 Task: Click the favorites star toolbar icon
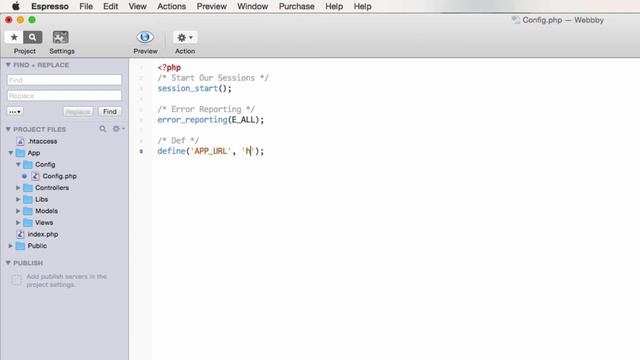tap(14, 37)
